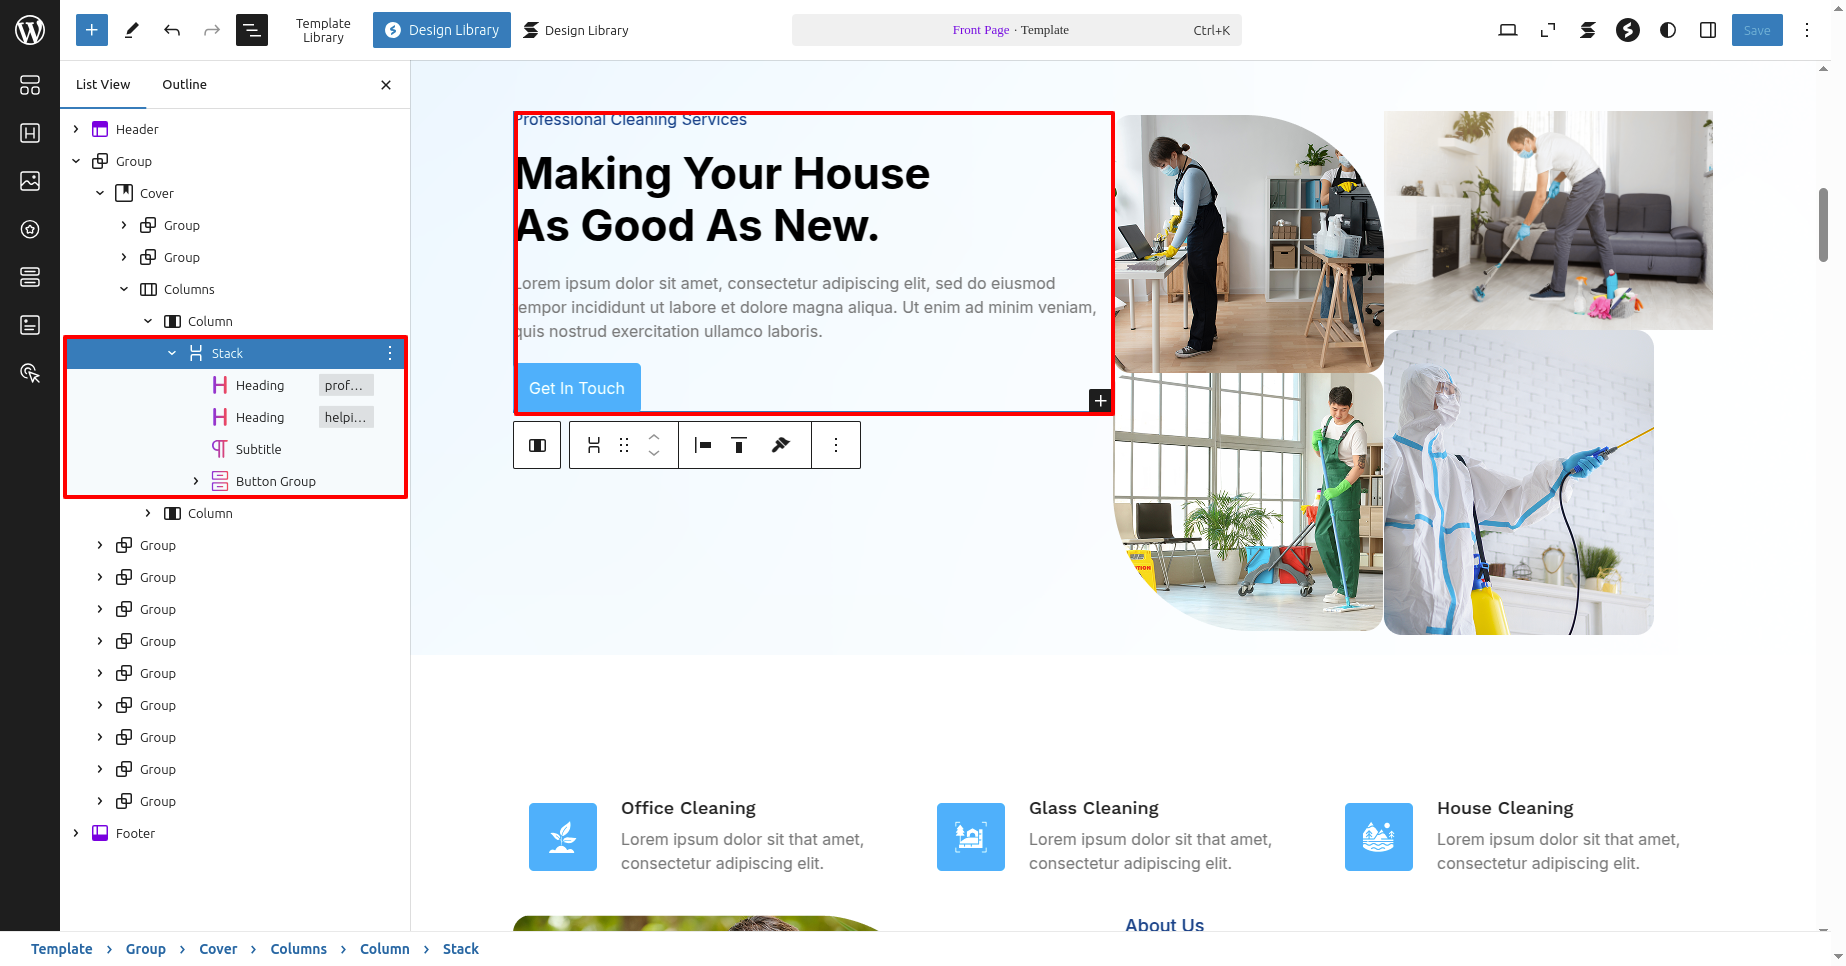This screenshot has width=1846, height=966.
Task: Undo the last change
Action: pyautogui.click(x=172, y=30)
